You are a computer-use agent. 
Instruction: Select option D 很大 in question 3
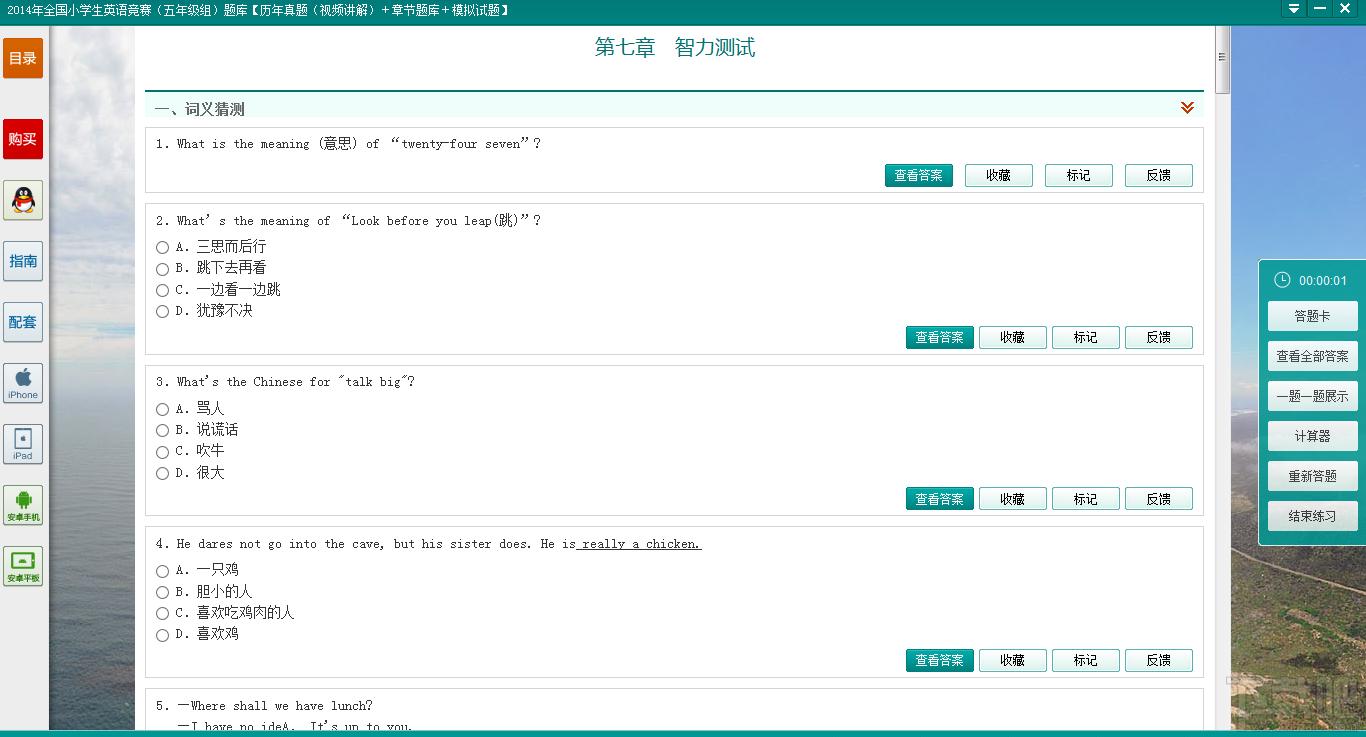click(162, 473)
